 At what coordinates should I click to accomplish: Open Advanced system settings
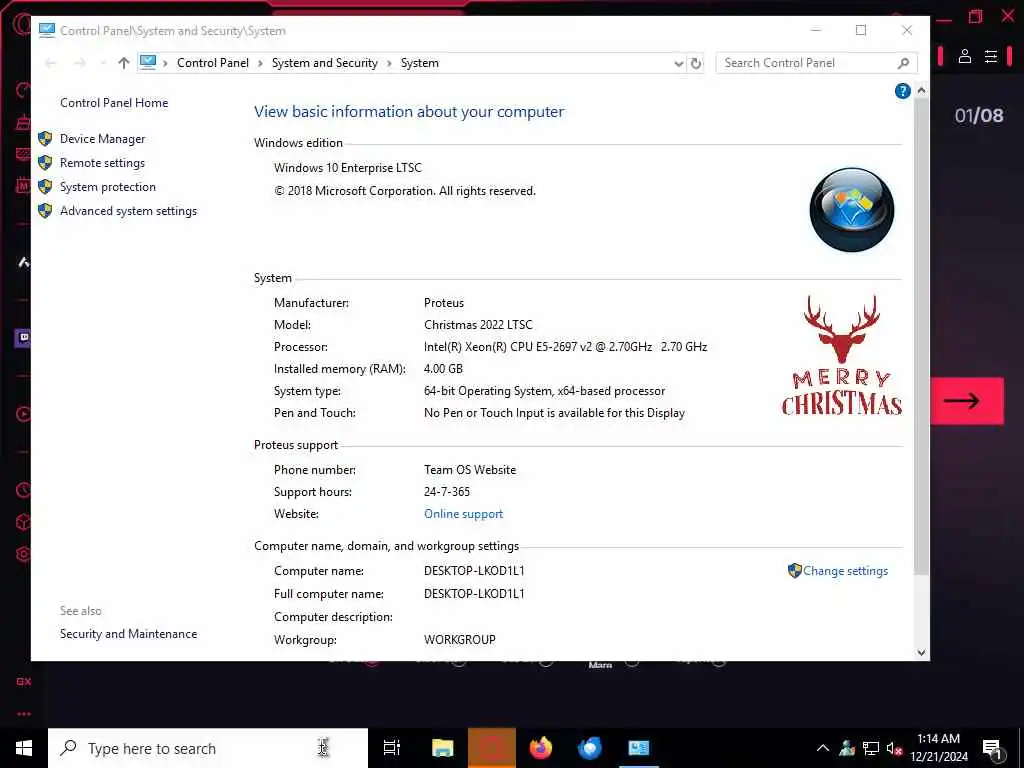pos(129,211)
